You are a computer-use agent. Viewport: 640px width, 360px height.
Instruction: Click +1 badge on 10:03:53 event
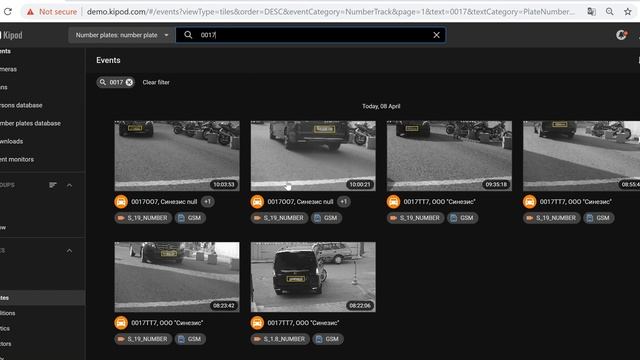pos(208,202)
